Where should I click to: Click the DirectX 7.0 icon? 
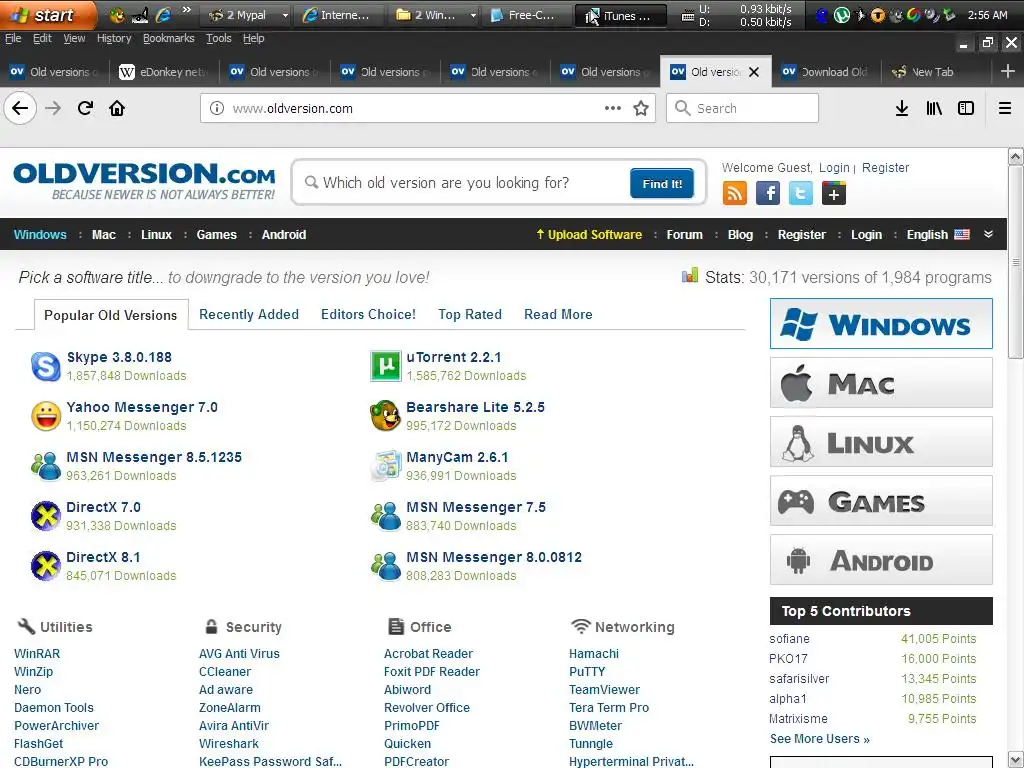click(46, 516)
